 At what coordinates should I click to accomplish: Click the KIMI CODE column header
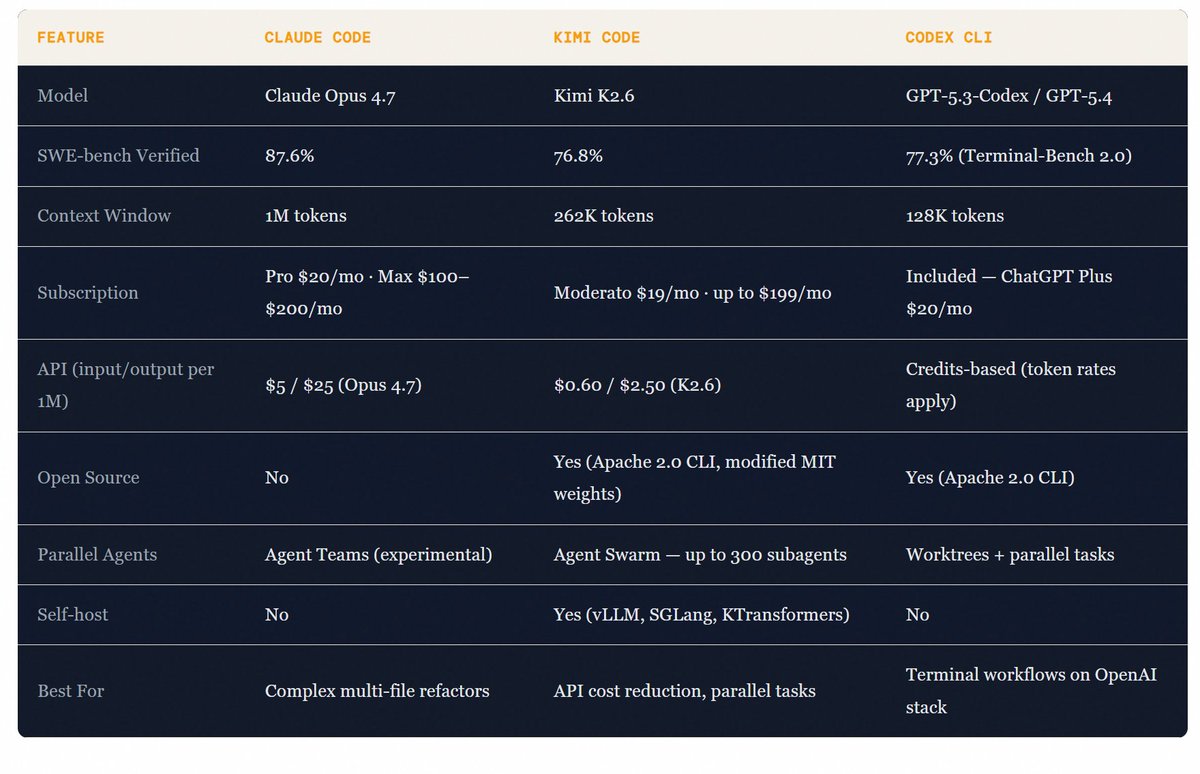point(597,38)
